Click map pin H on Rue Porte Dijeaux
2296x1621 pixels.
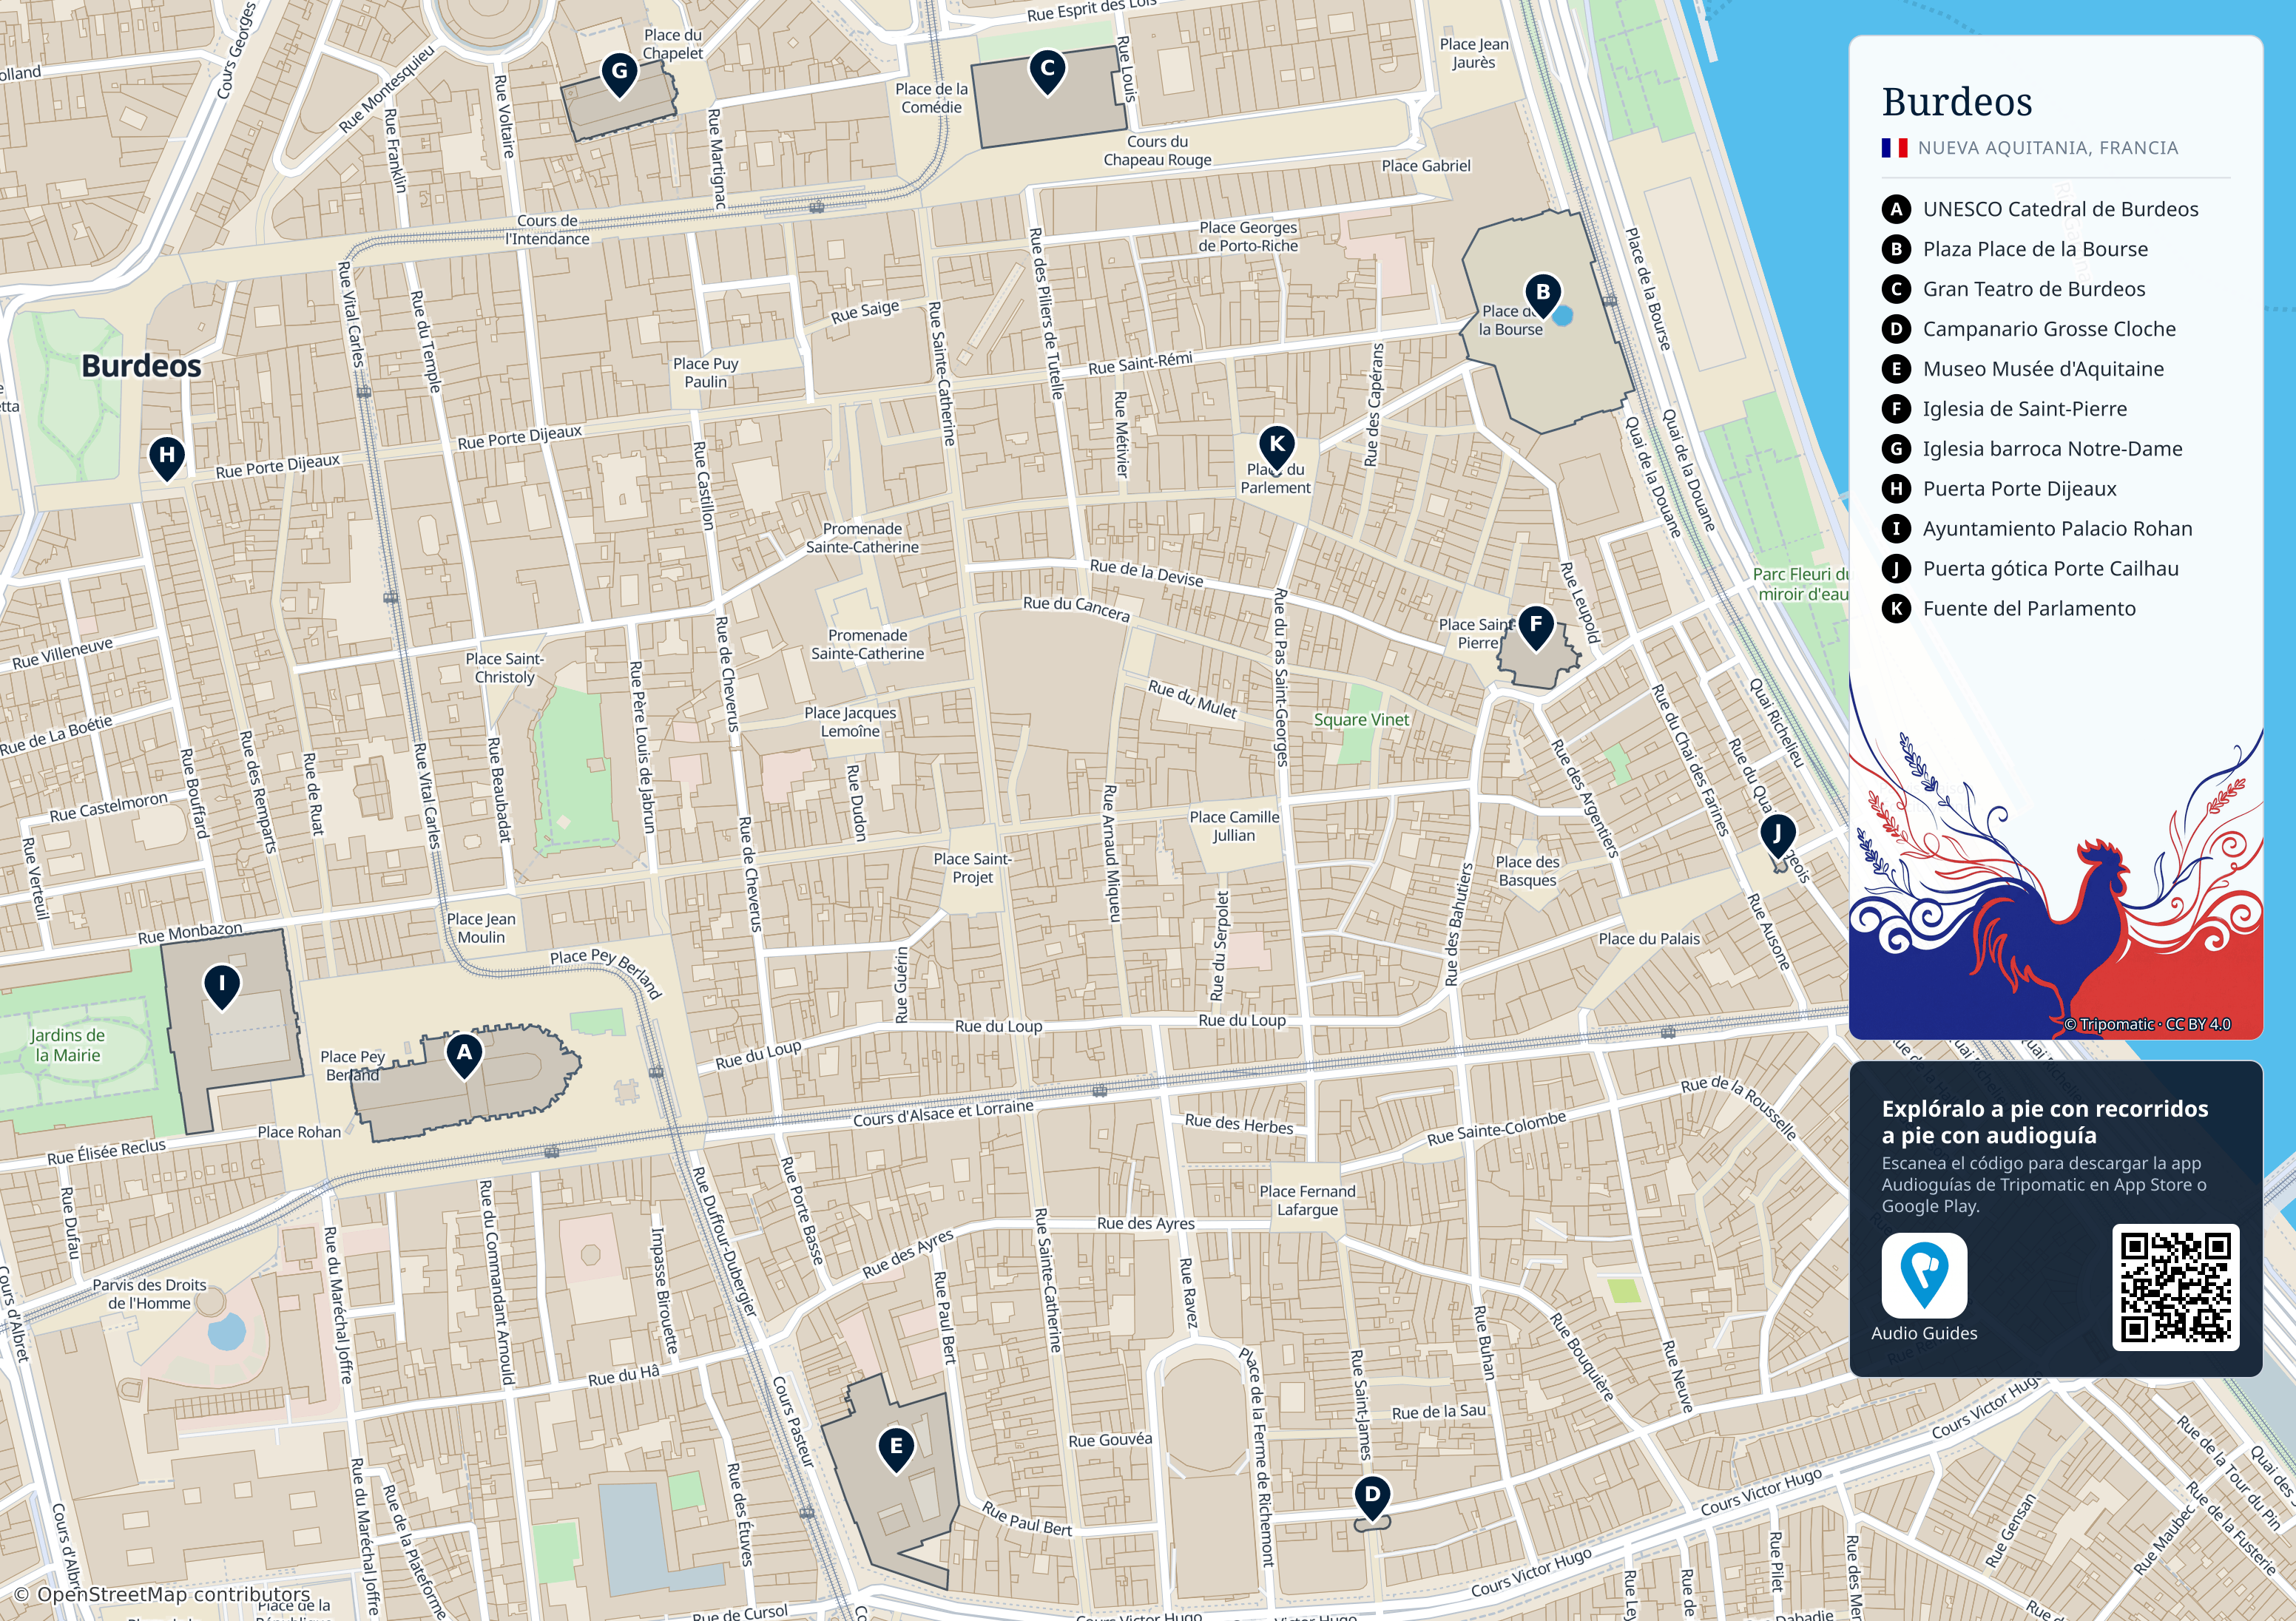(x=167, y=458)
